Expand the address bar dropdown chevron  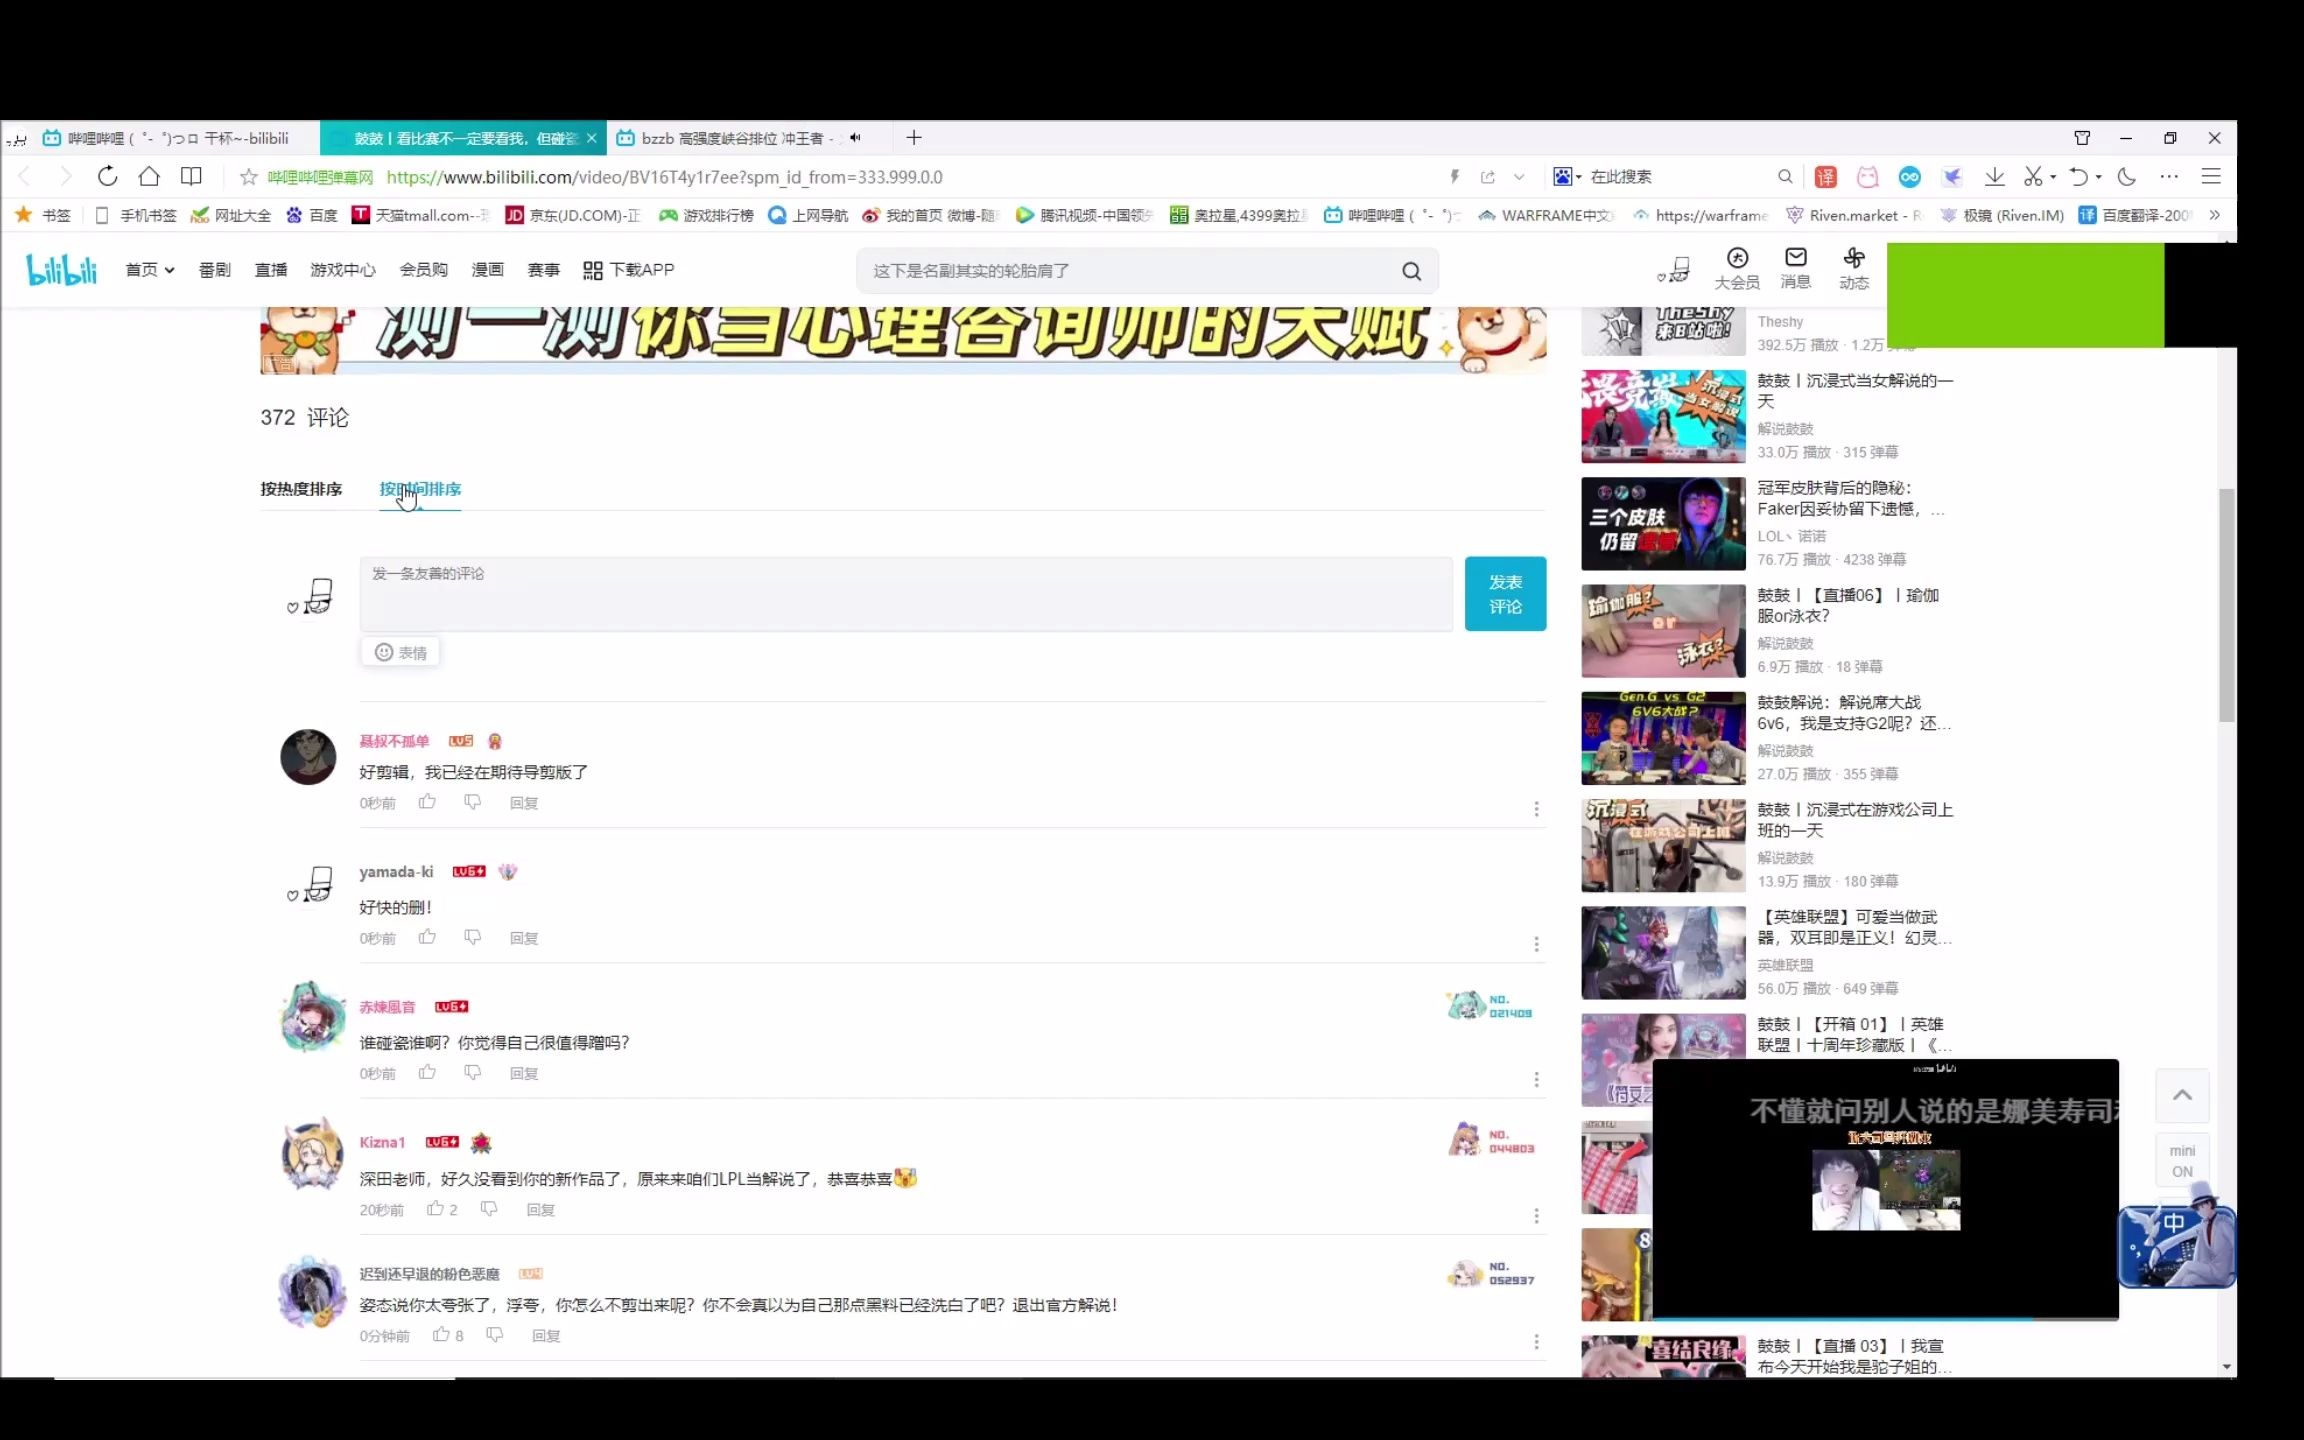click(x=1519, y=177)
